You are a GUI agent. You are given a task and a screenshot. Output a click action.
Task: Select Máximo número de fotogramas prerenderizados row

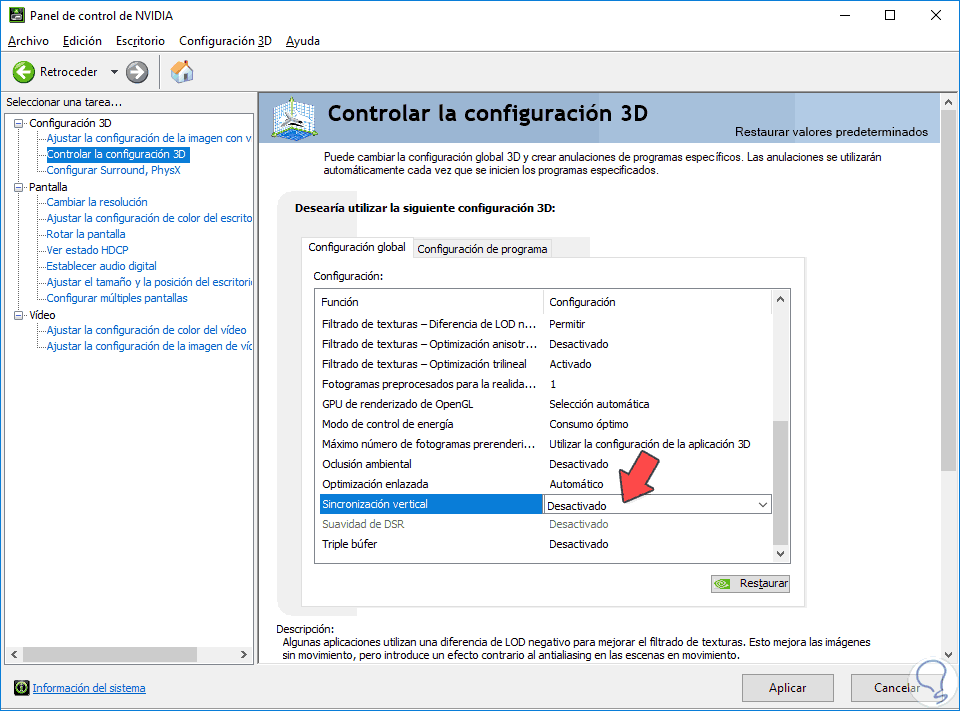pos(545,444)
